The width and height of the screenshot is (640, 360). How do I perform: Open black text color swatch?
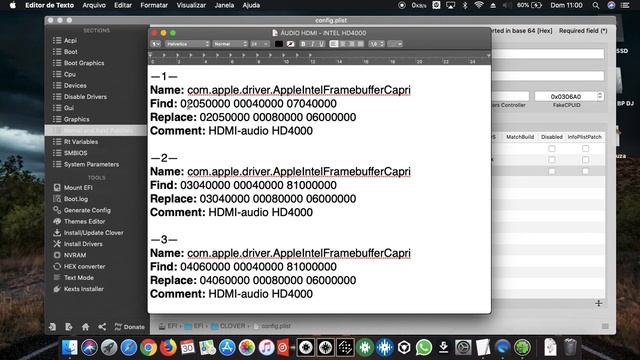279,44
